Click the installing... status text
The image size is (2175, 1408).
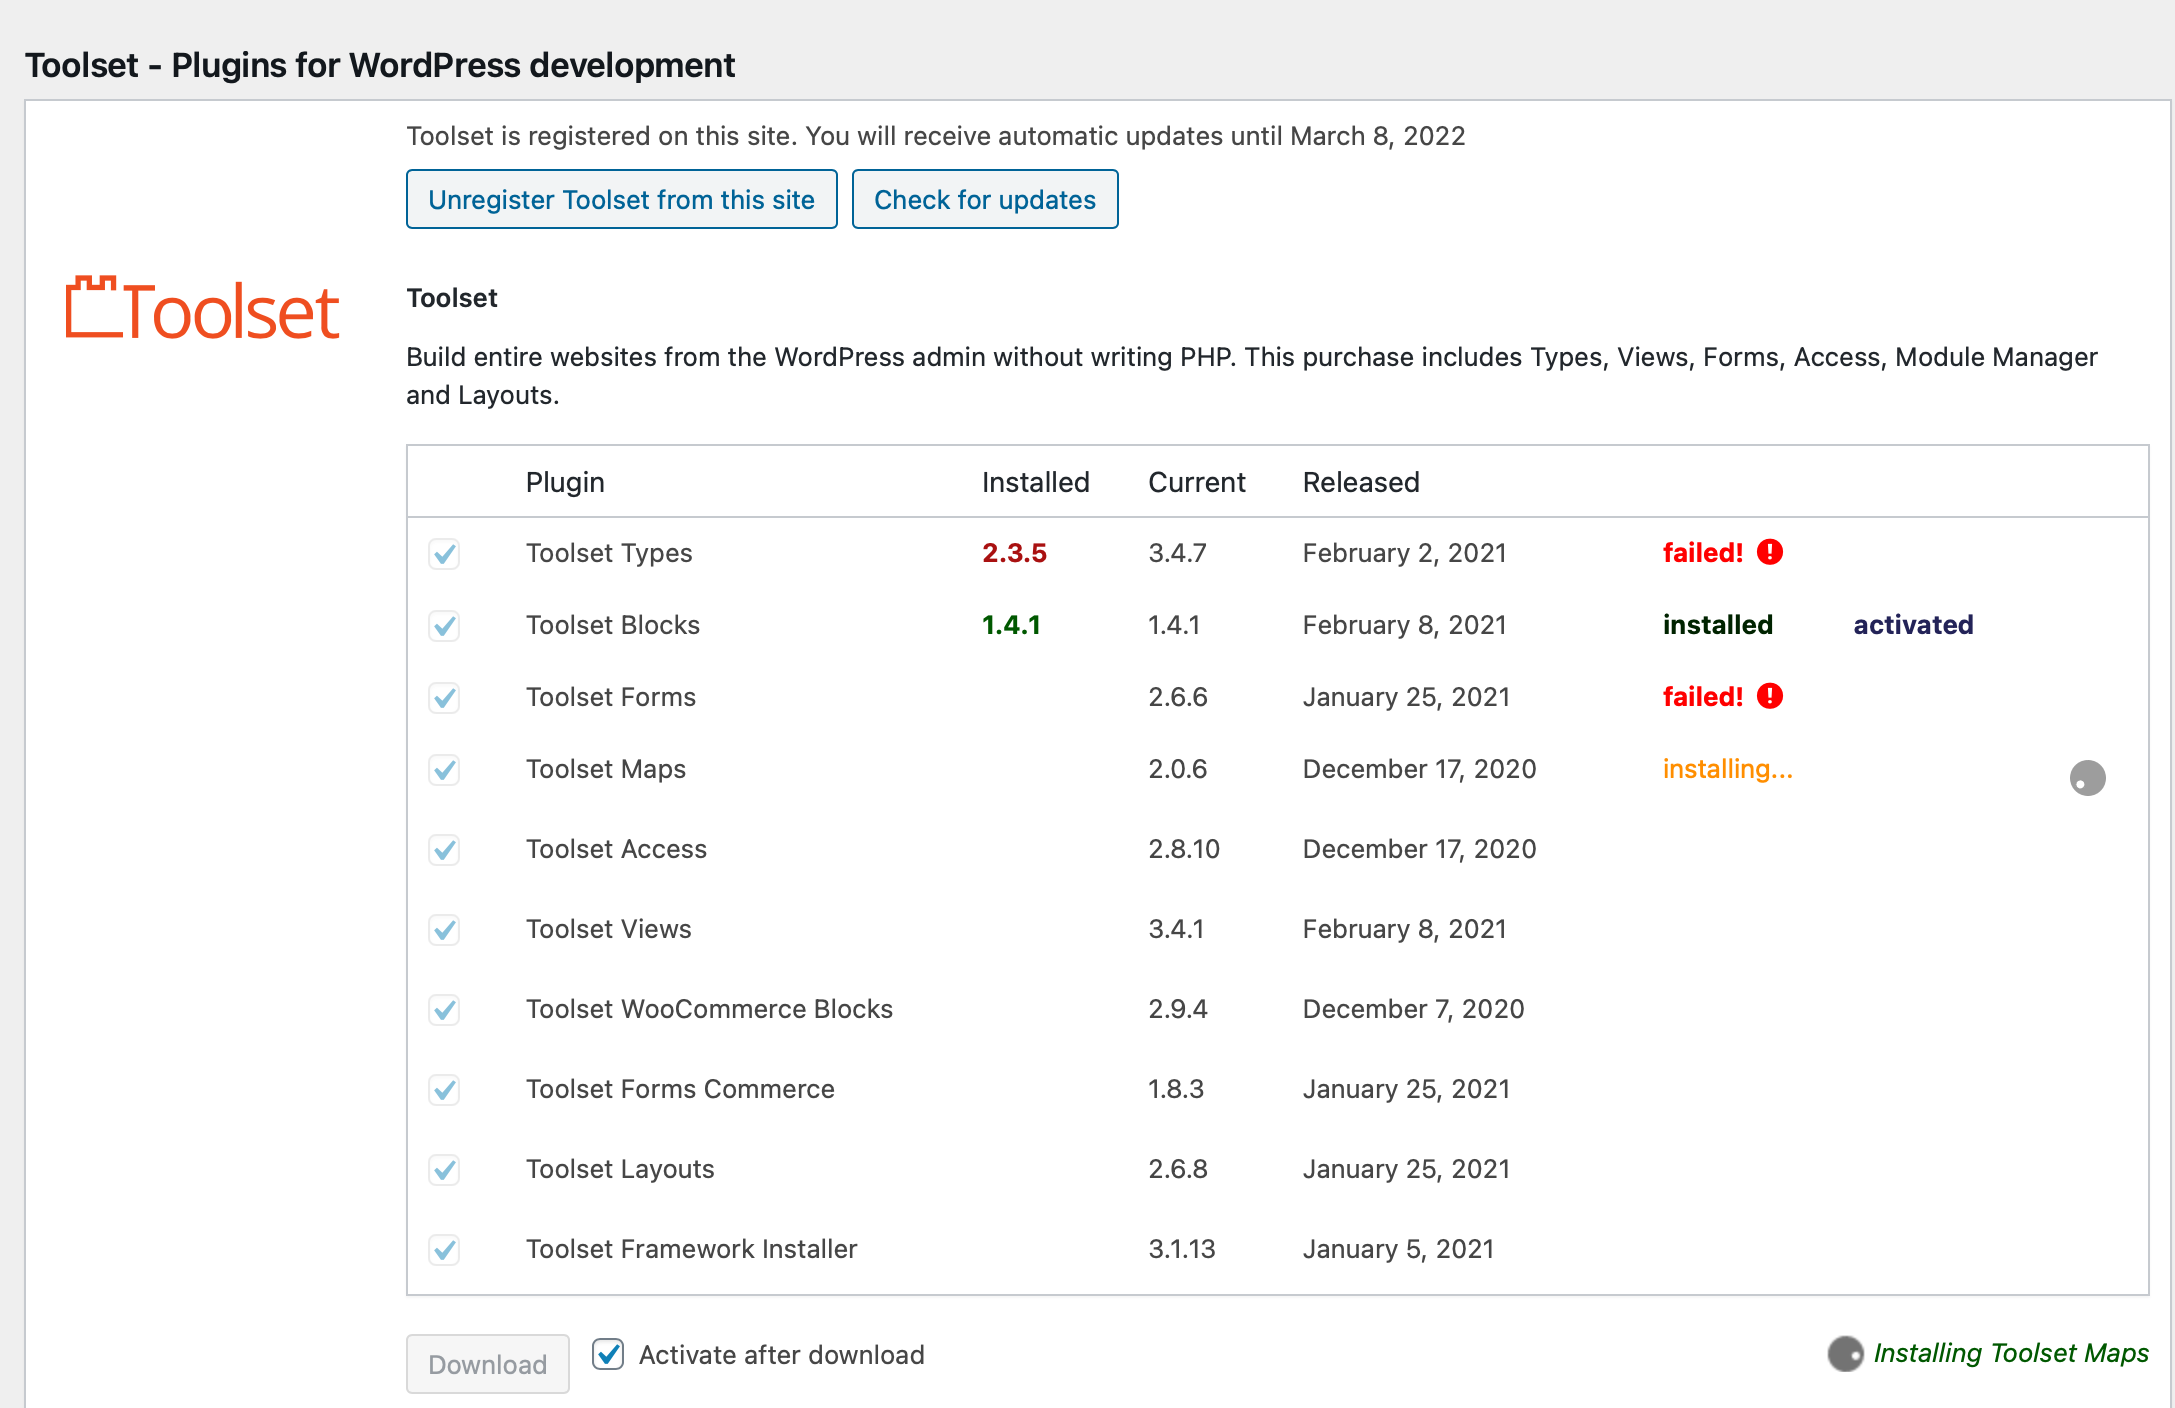click(1727, 769)
